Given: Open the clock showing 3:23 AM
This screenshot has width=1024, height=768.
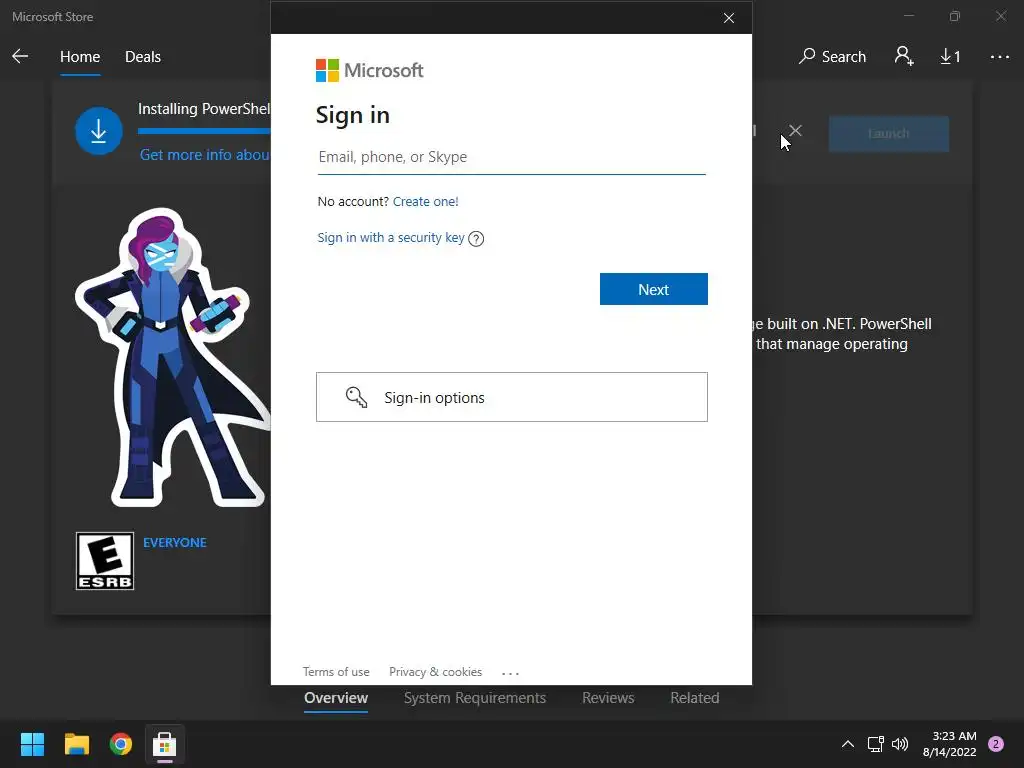Looking at the screenshot, I should coord(950,744).
